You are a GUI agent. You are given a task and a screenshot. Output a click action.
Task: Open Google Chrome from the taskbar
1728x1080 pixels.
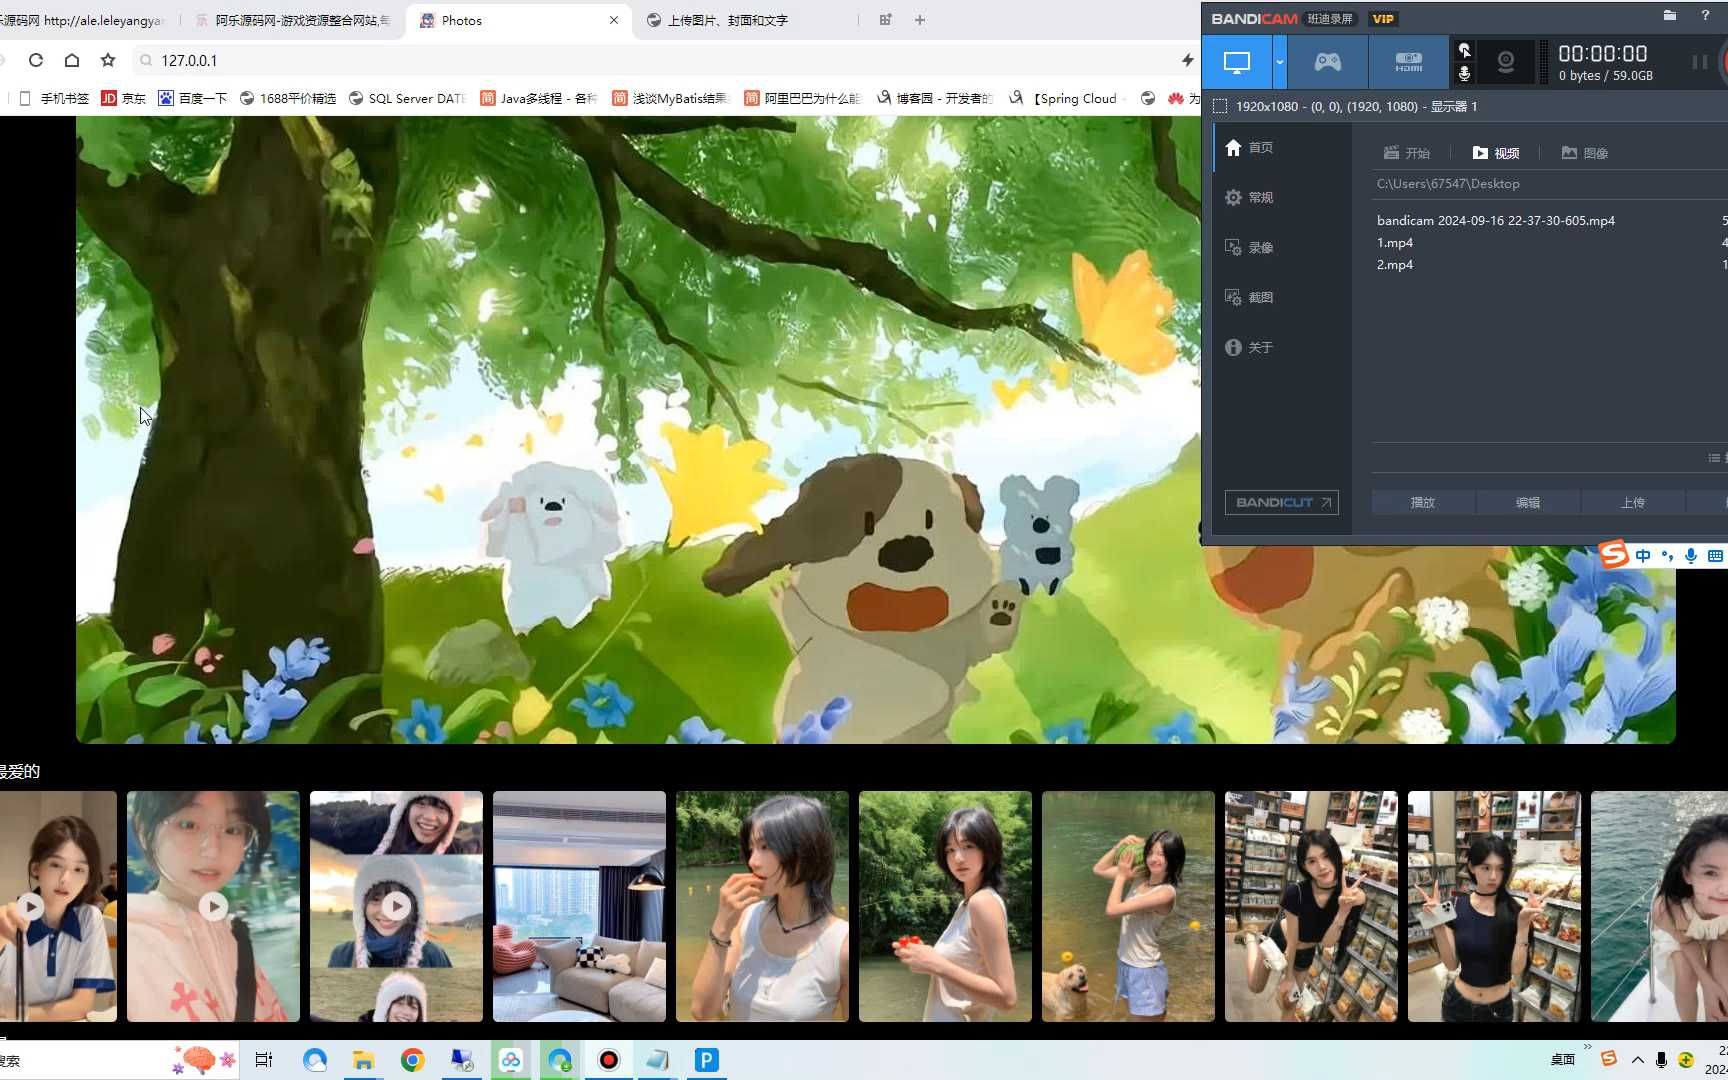point(412,1060)
